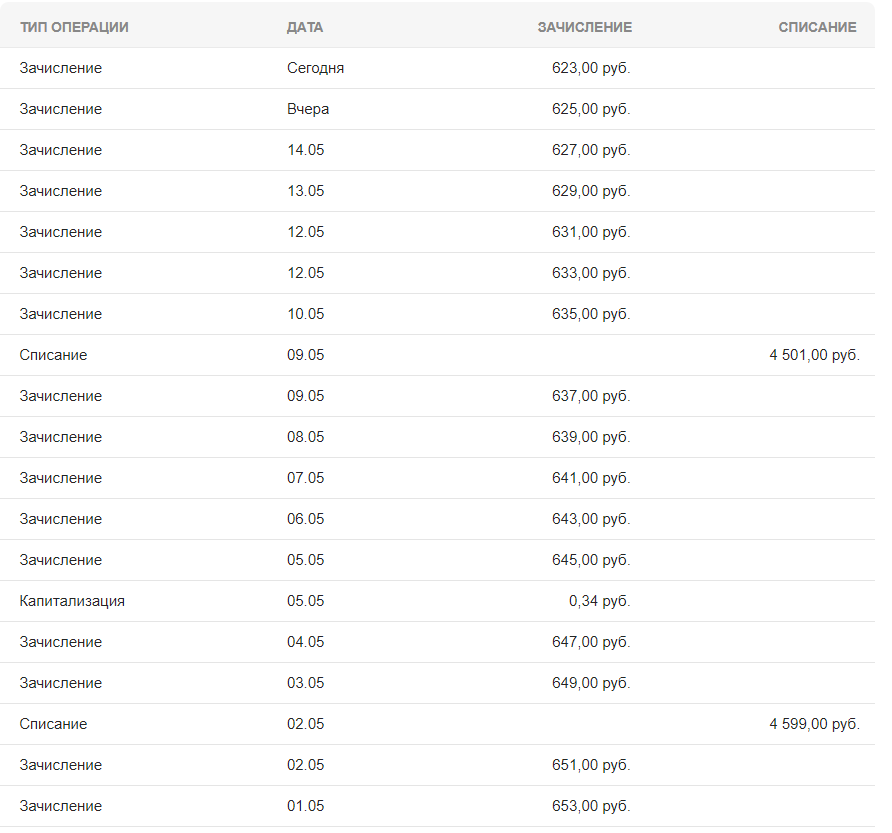The image size is (892, 833).
Task: Click the "Списание" column header
Action: (x=817, y=27)
